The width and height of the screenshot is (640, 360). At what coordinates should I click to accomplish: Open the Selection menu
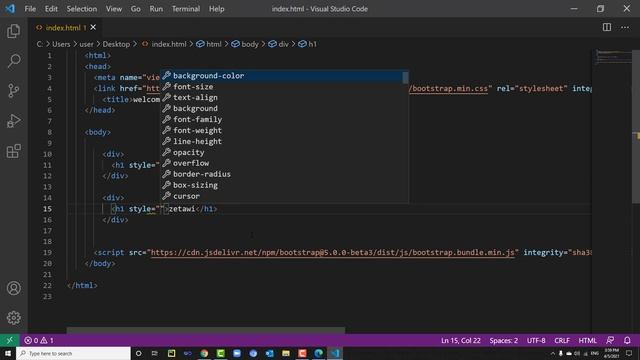82,9
